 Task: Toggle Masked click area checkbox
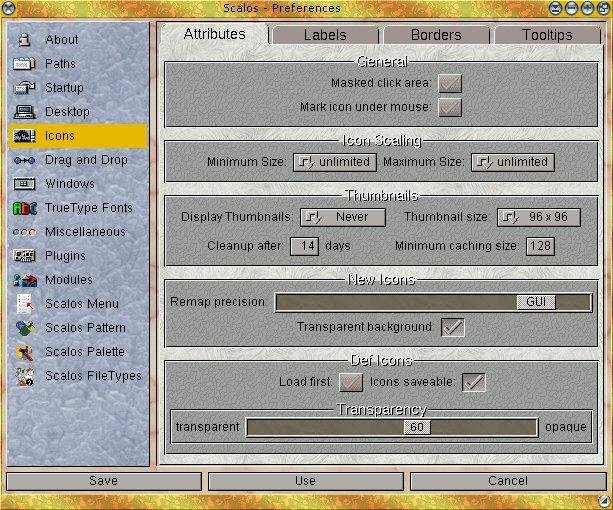click(x=450, y=83)
